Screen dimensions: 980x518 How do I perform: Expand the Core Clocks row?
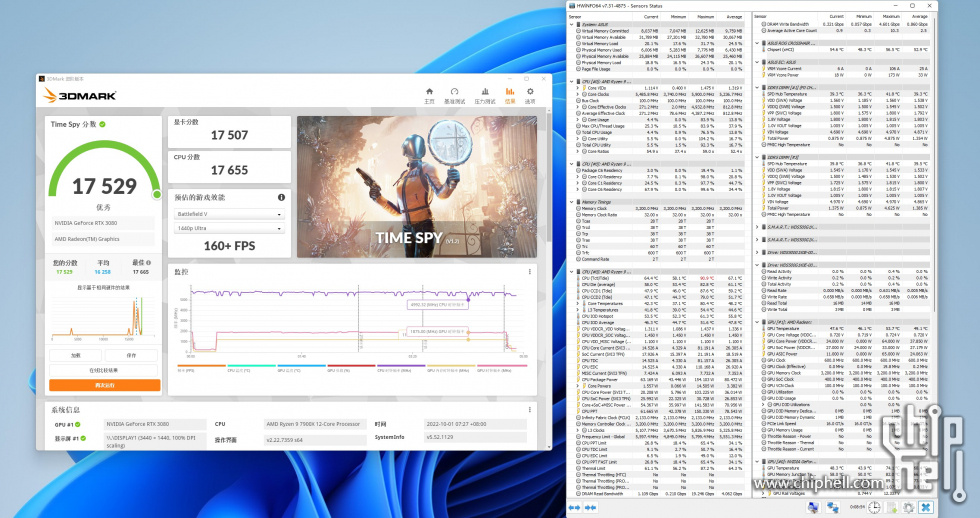pos(578,94)
